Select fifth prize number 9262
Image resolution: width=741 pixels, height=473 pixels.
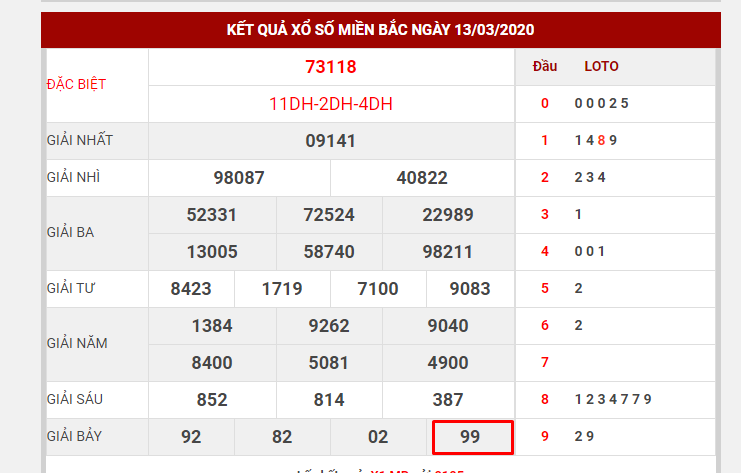pos(329,325)
